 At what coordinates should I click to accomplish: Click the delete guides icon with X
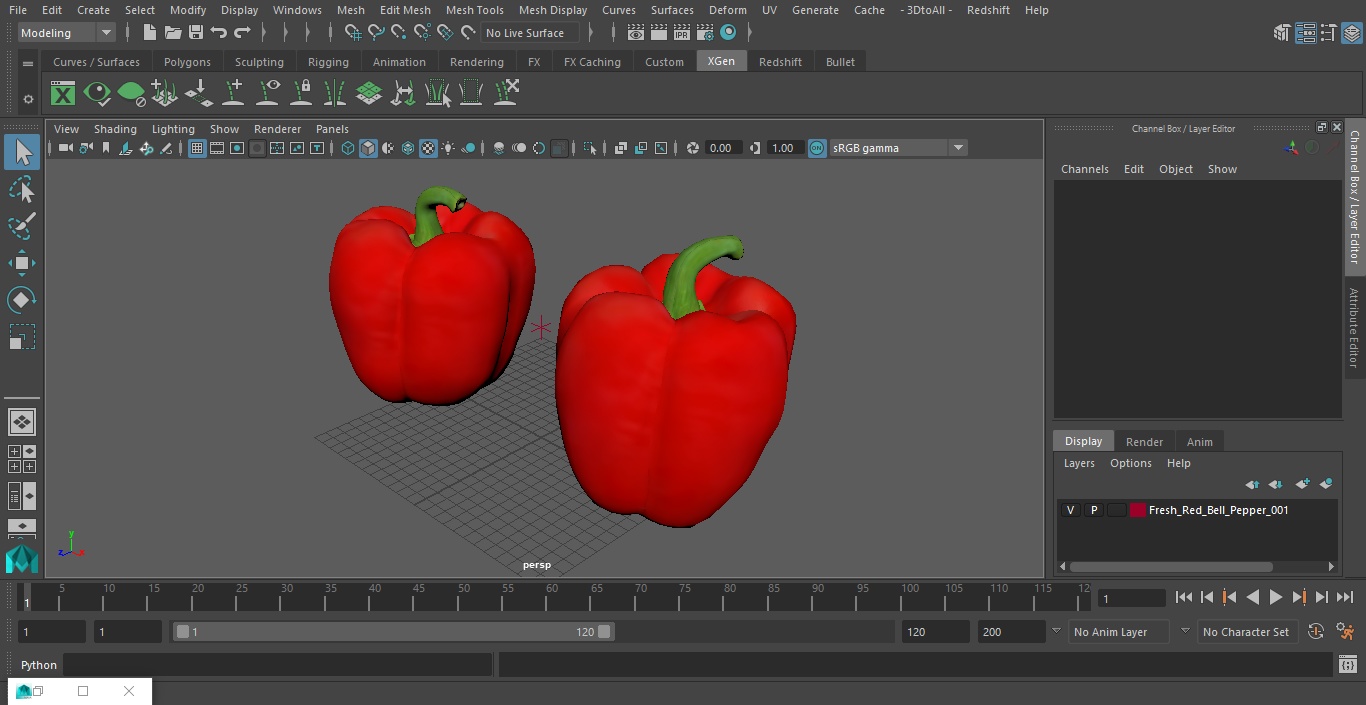pyautogui.click(x=505, y=94)
